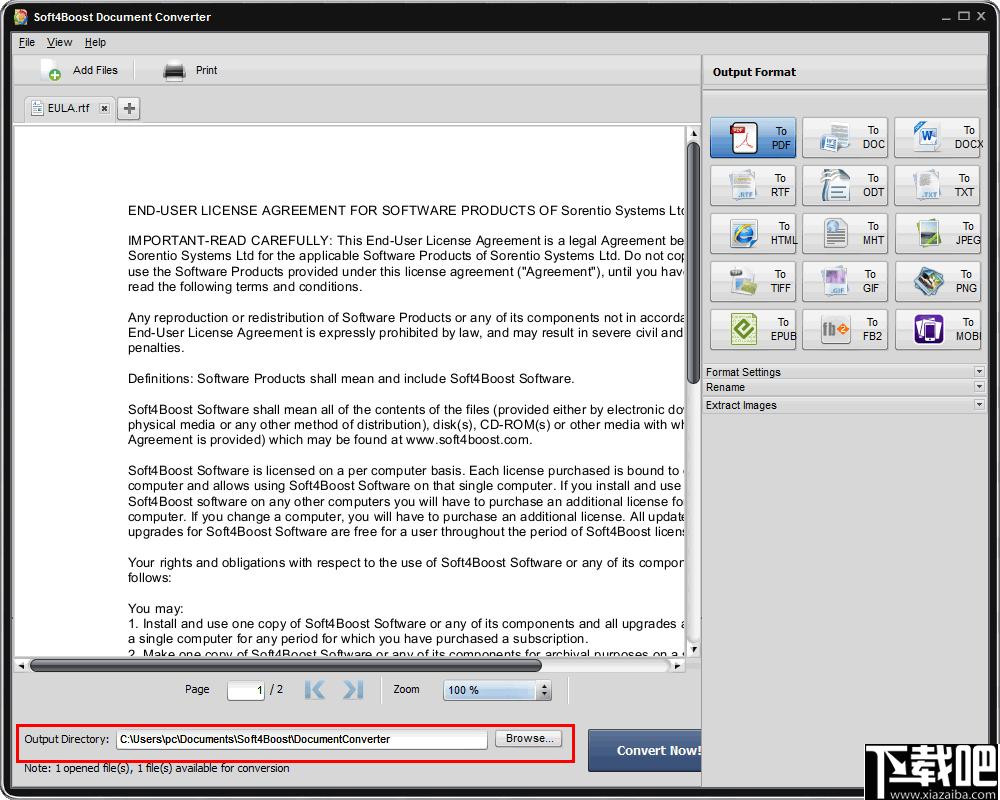Viewport: 1000px width, 800px height.
Task: Choose the To DOC output format
Action: tap(844, 137)
